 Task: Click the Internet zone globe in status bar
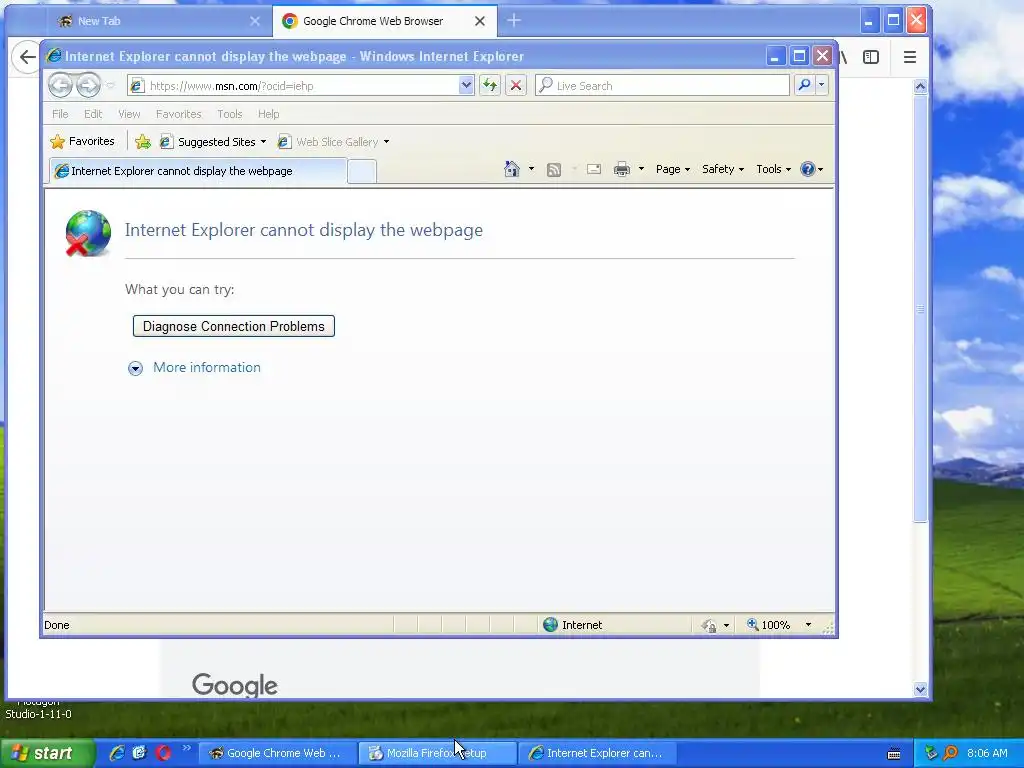[551, 625]
